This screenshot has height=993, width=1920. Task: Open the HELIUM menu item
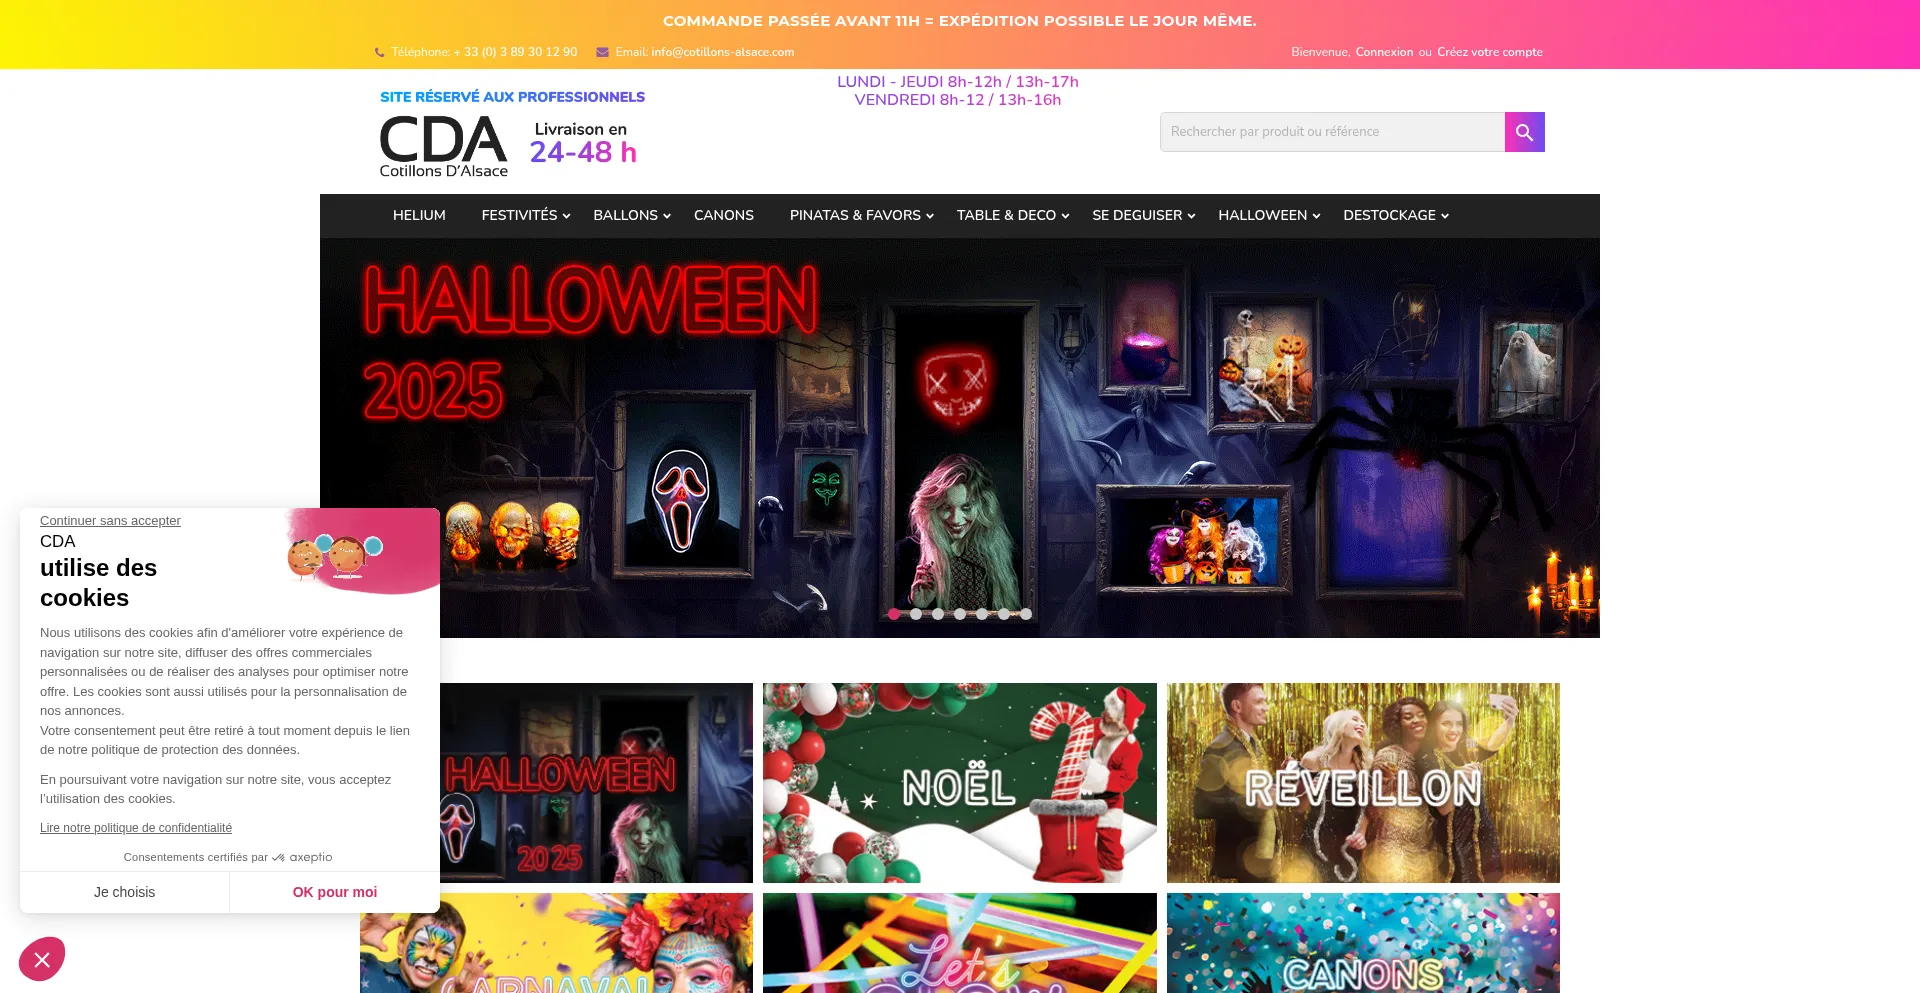(419, 215)
